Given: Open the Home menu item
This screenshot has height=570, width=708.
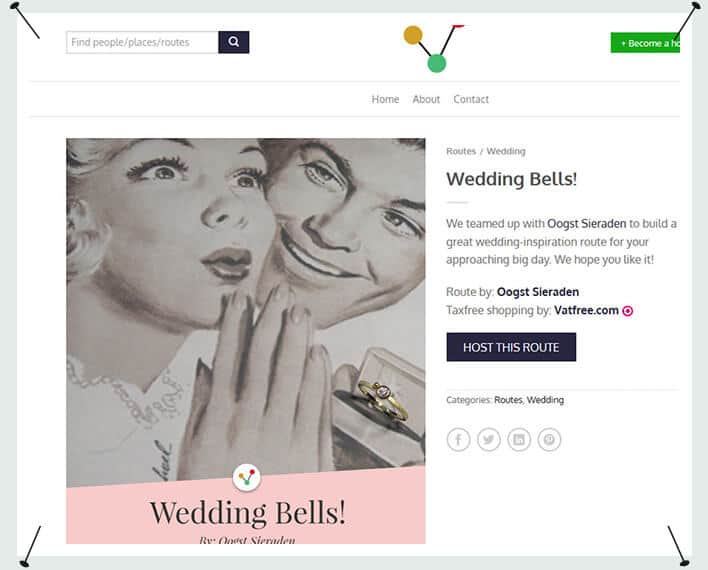Looking at the screenshot, I should point(385,99).
